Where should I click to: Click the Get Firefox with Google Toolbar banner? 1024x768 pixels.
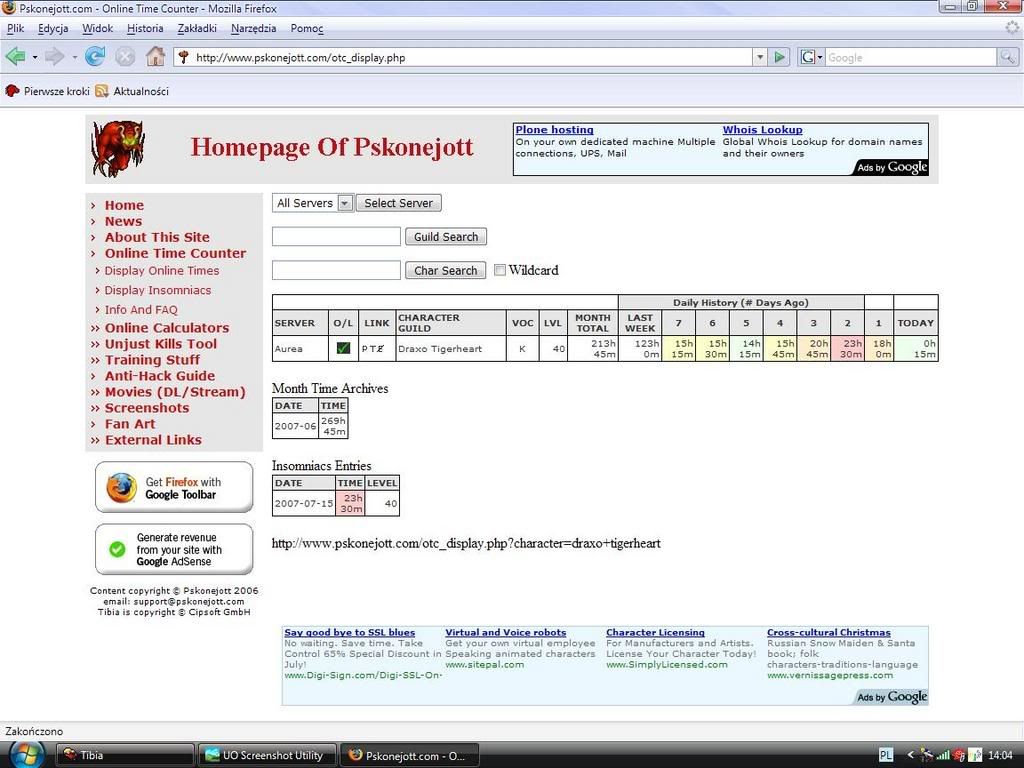(x=174, y=487)
